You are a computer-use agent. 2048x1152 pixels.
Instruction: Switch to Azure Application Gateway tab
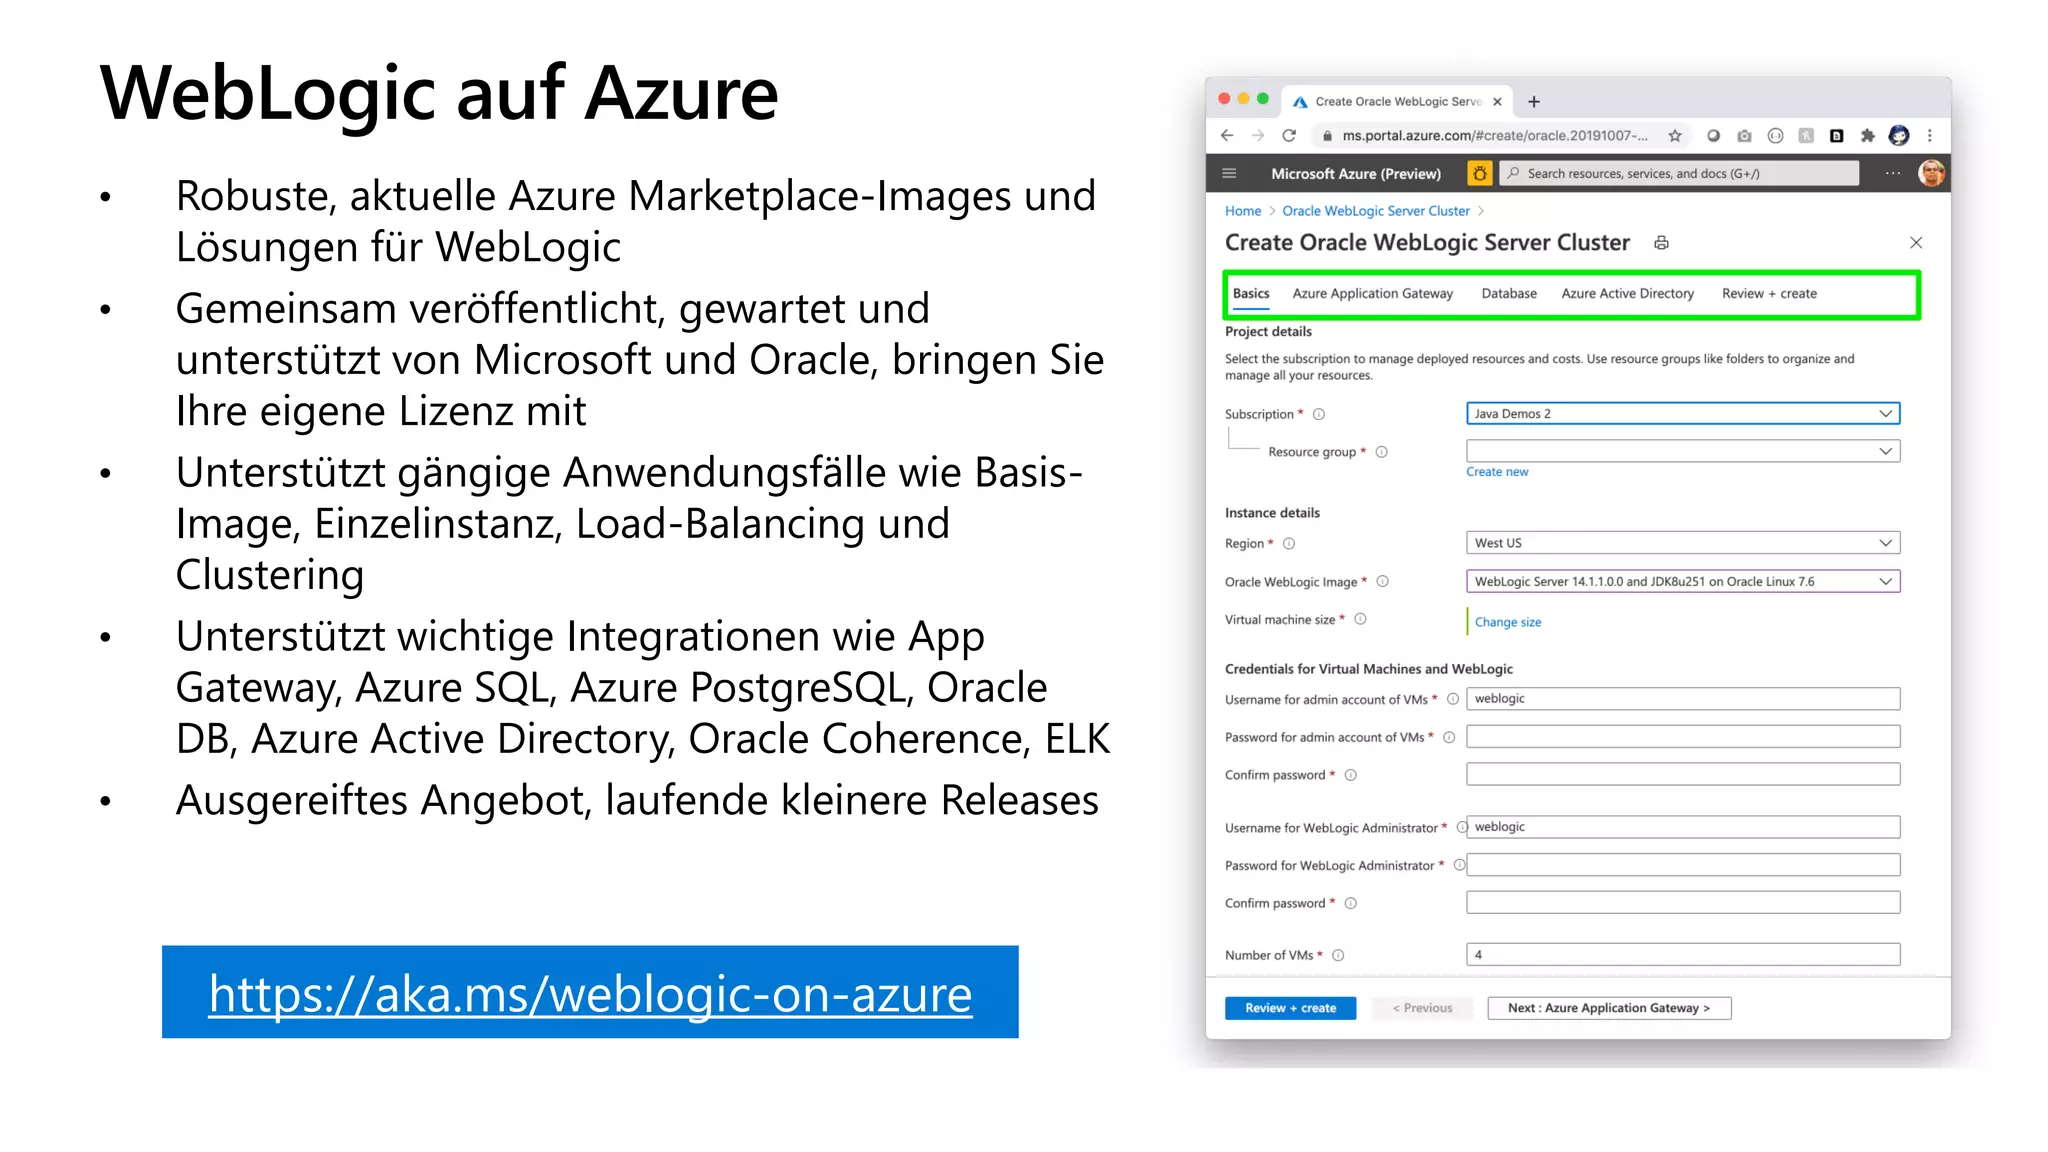tap(1372, 293)
